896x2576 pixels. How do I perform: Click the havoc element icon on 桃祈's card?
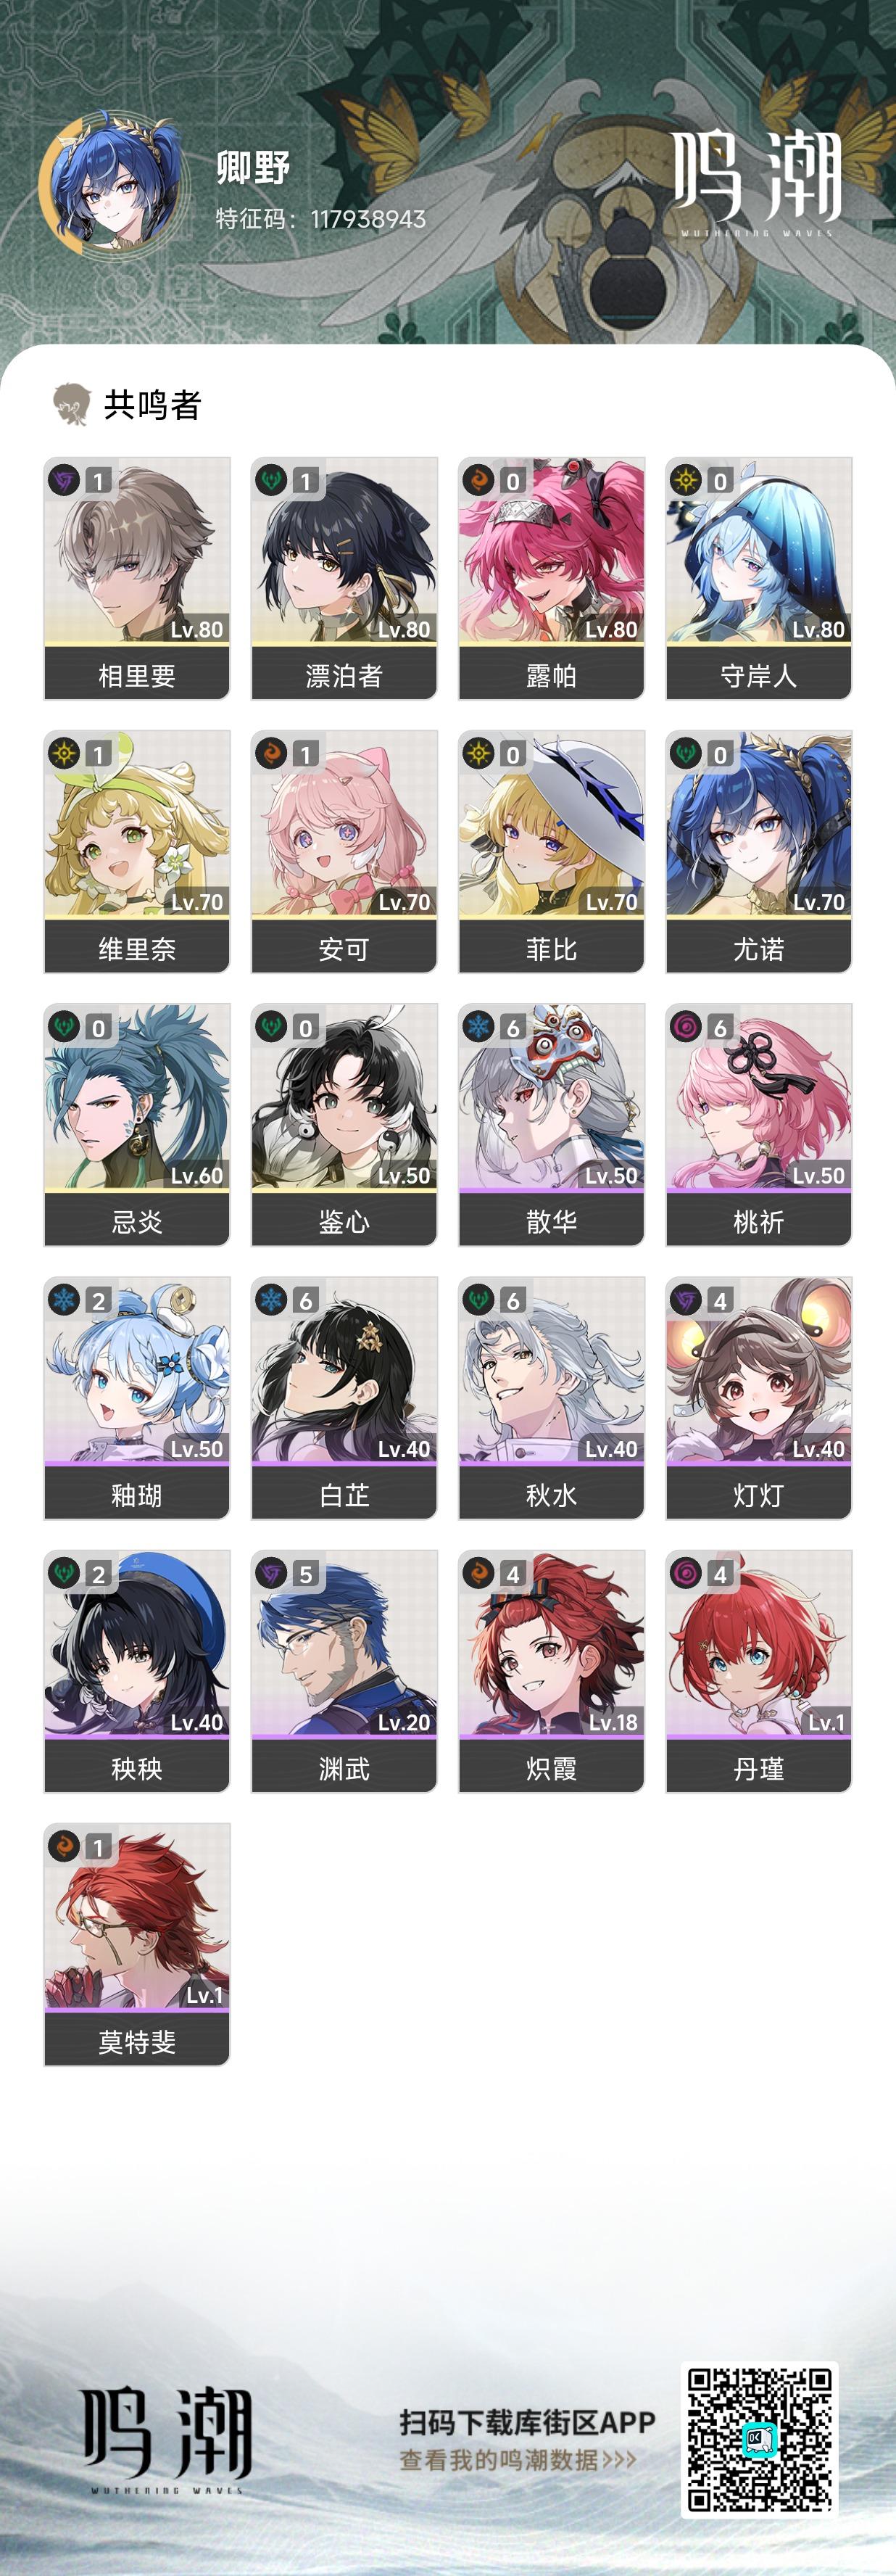tap(686, 1027)
